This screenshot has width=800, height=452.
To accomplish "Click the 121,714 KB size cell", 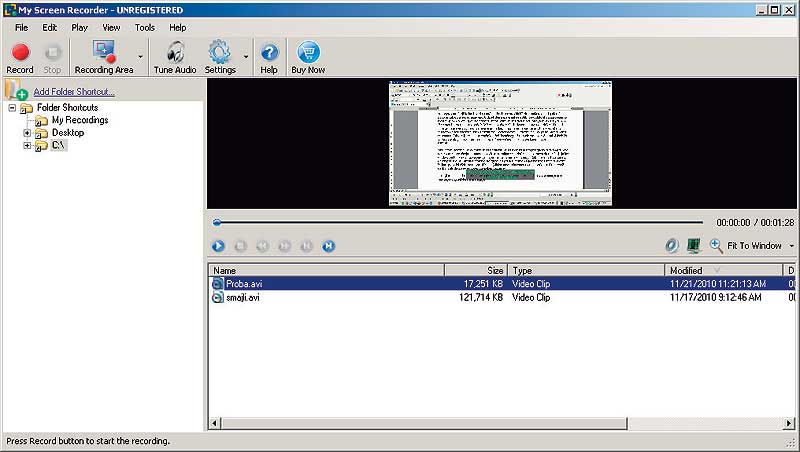I will coord(481,297).
